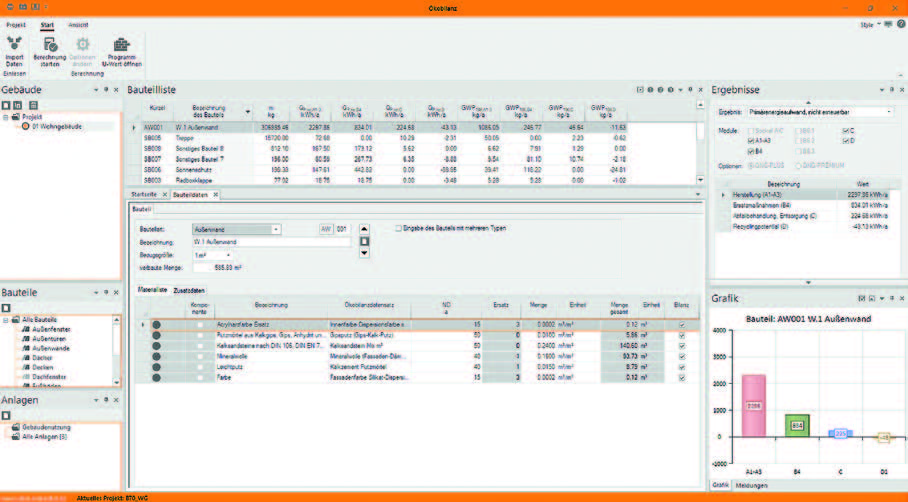Switch to the Startseite document tab

pyautogui.click(x=144, y=195)
